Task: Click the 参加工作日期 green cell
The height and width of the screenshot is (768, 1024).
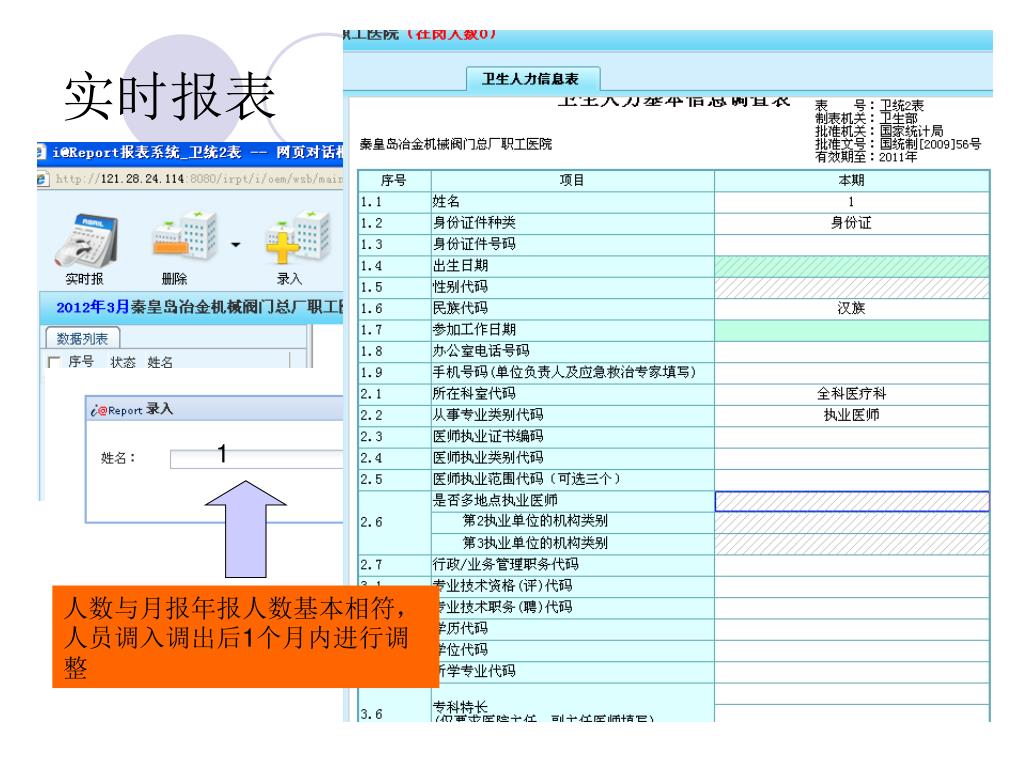Action: coord(852,330)
